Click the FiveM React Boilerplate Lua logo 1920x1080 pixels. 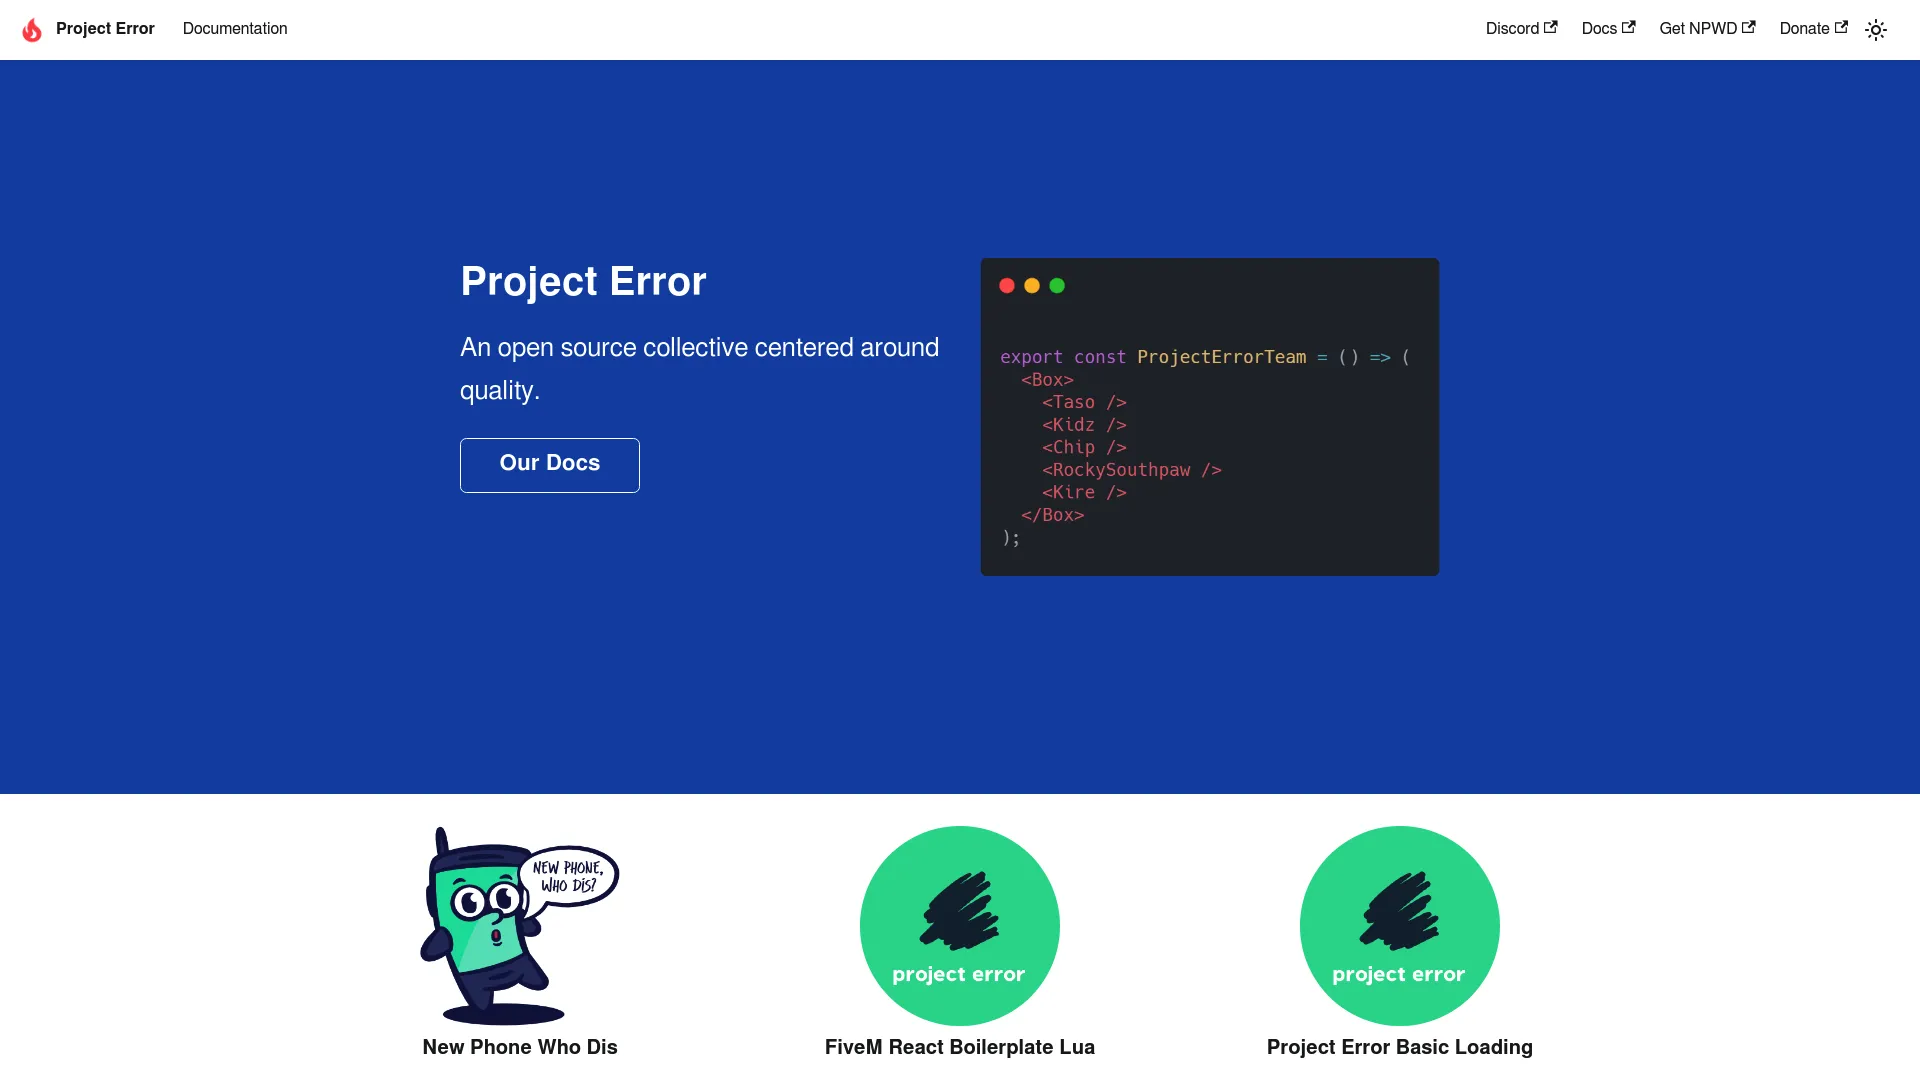click(960, 926)
